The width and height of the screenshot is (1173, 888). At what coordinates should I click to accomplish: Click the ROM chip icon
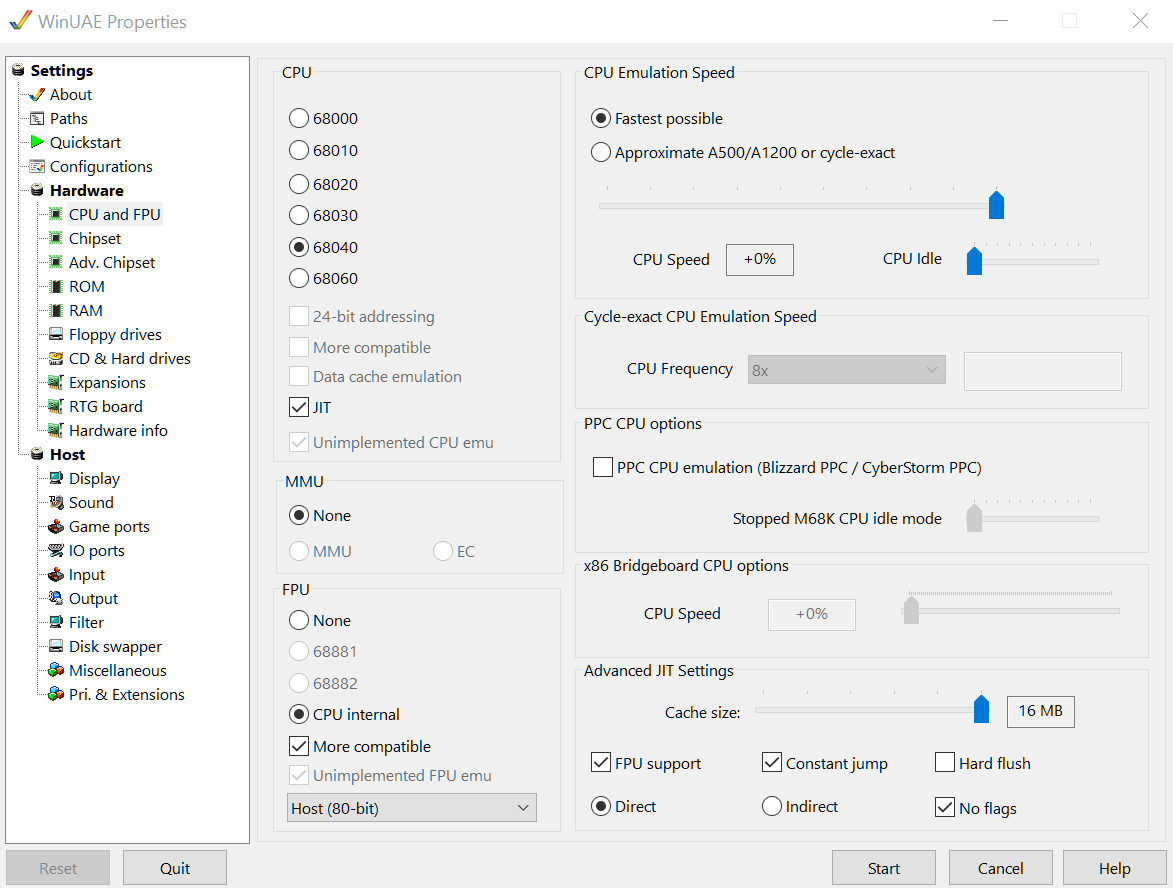55,287
